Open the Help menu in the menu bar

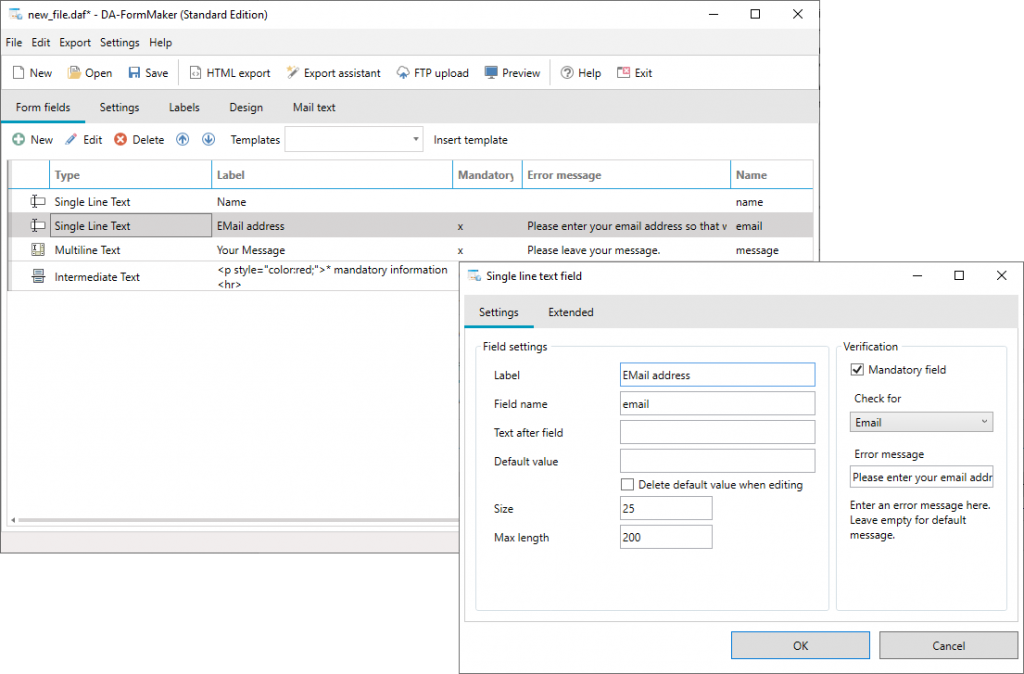161,42
